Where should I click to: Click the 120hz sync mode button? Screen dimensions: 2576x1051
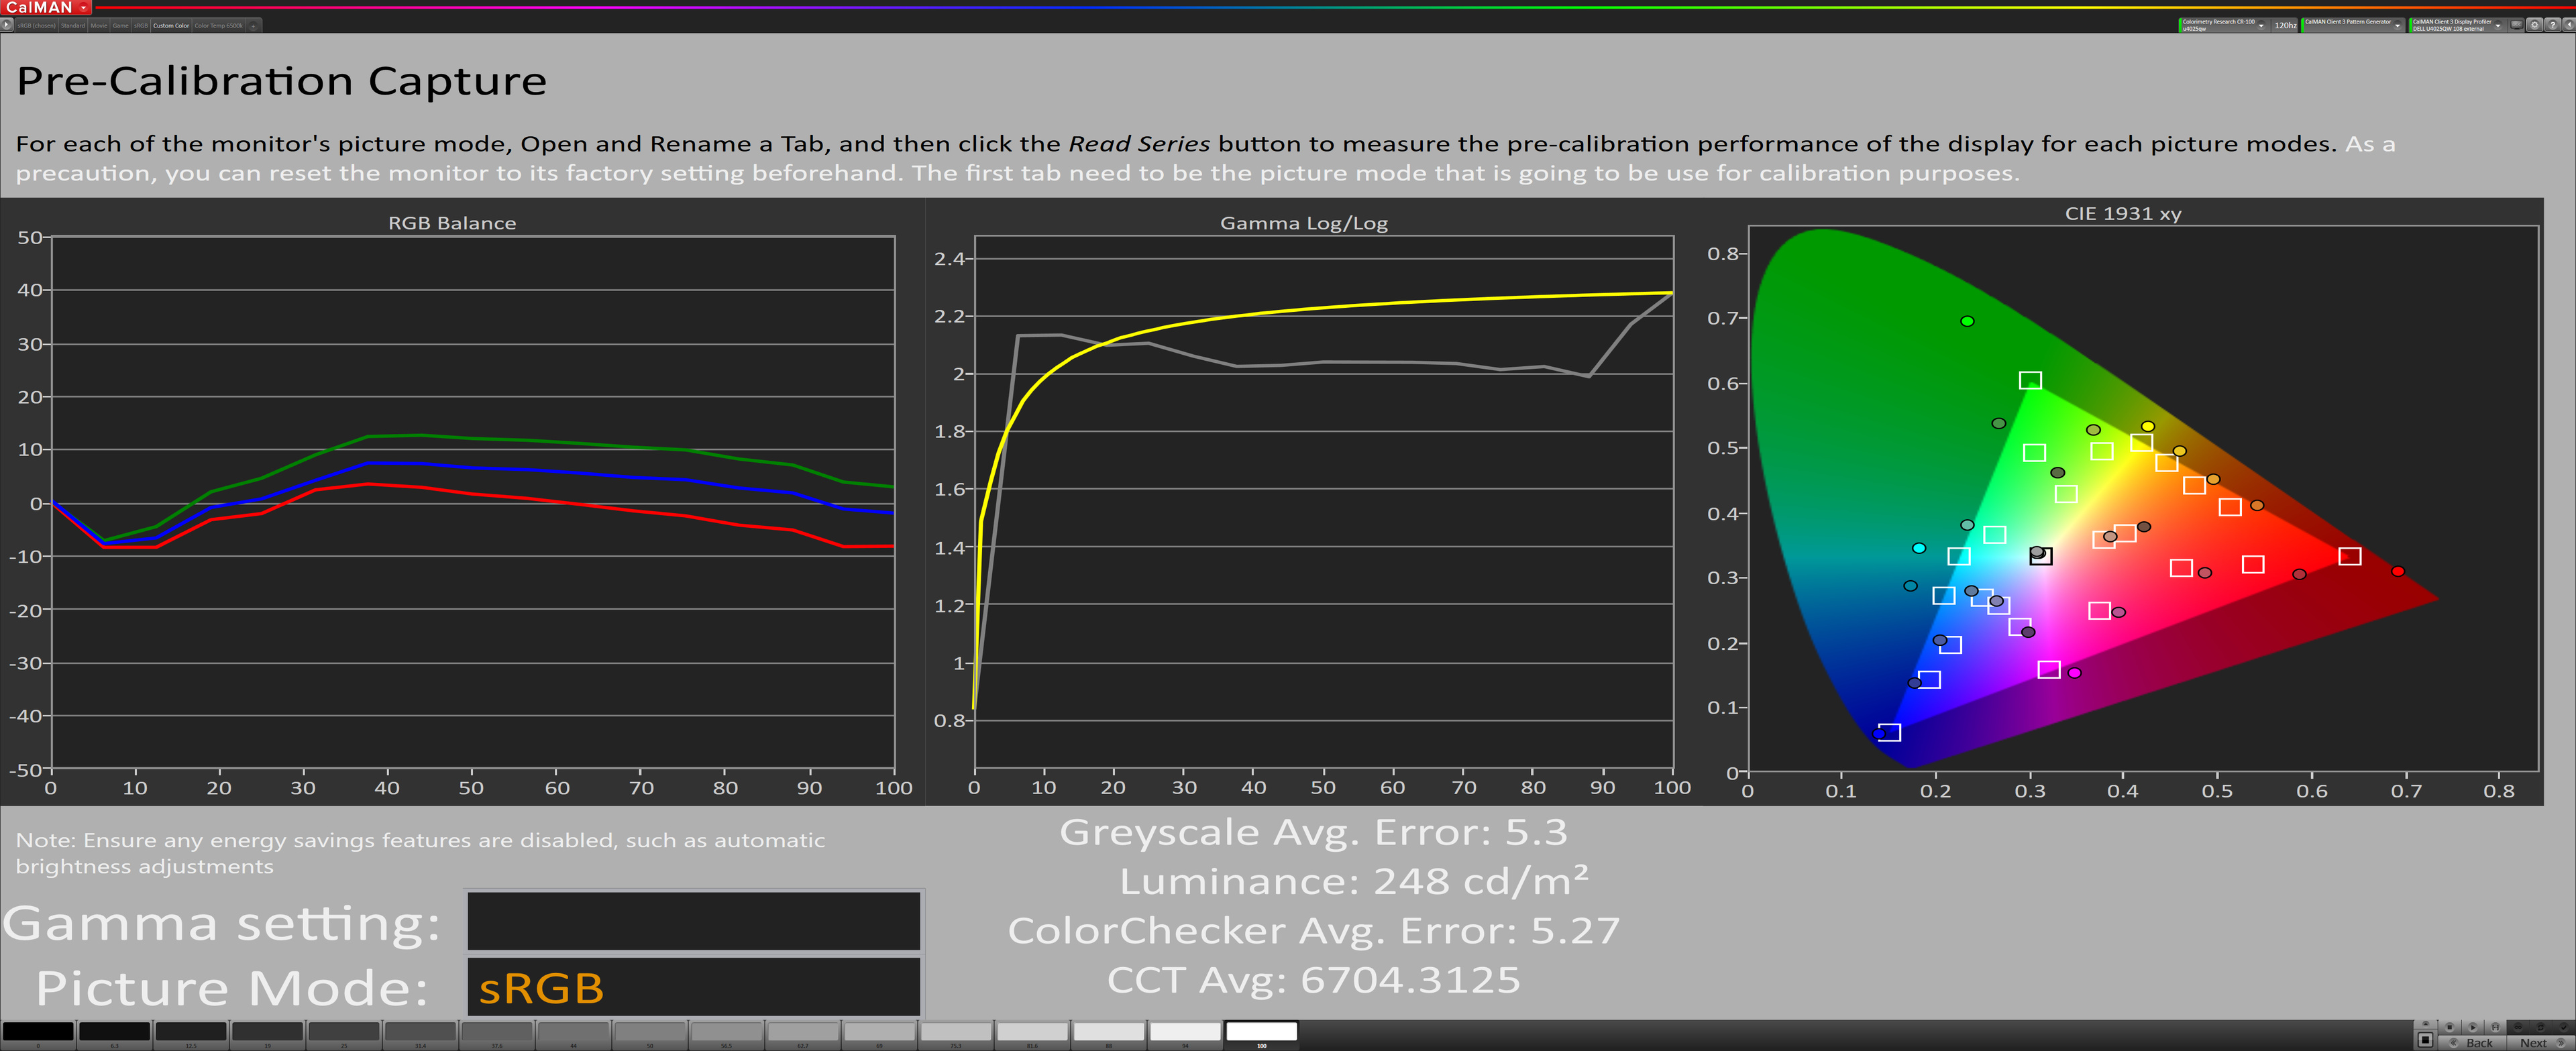pyautogui.click(x=2285, y=26)
